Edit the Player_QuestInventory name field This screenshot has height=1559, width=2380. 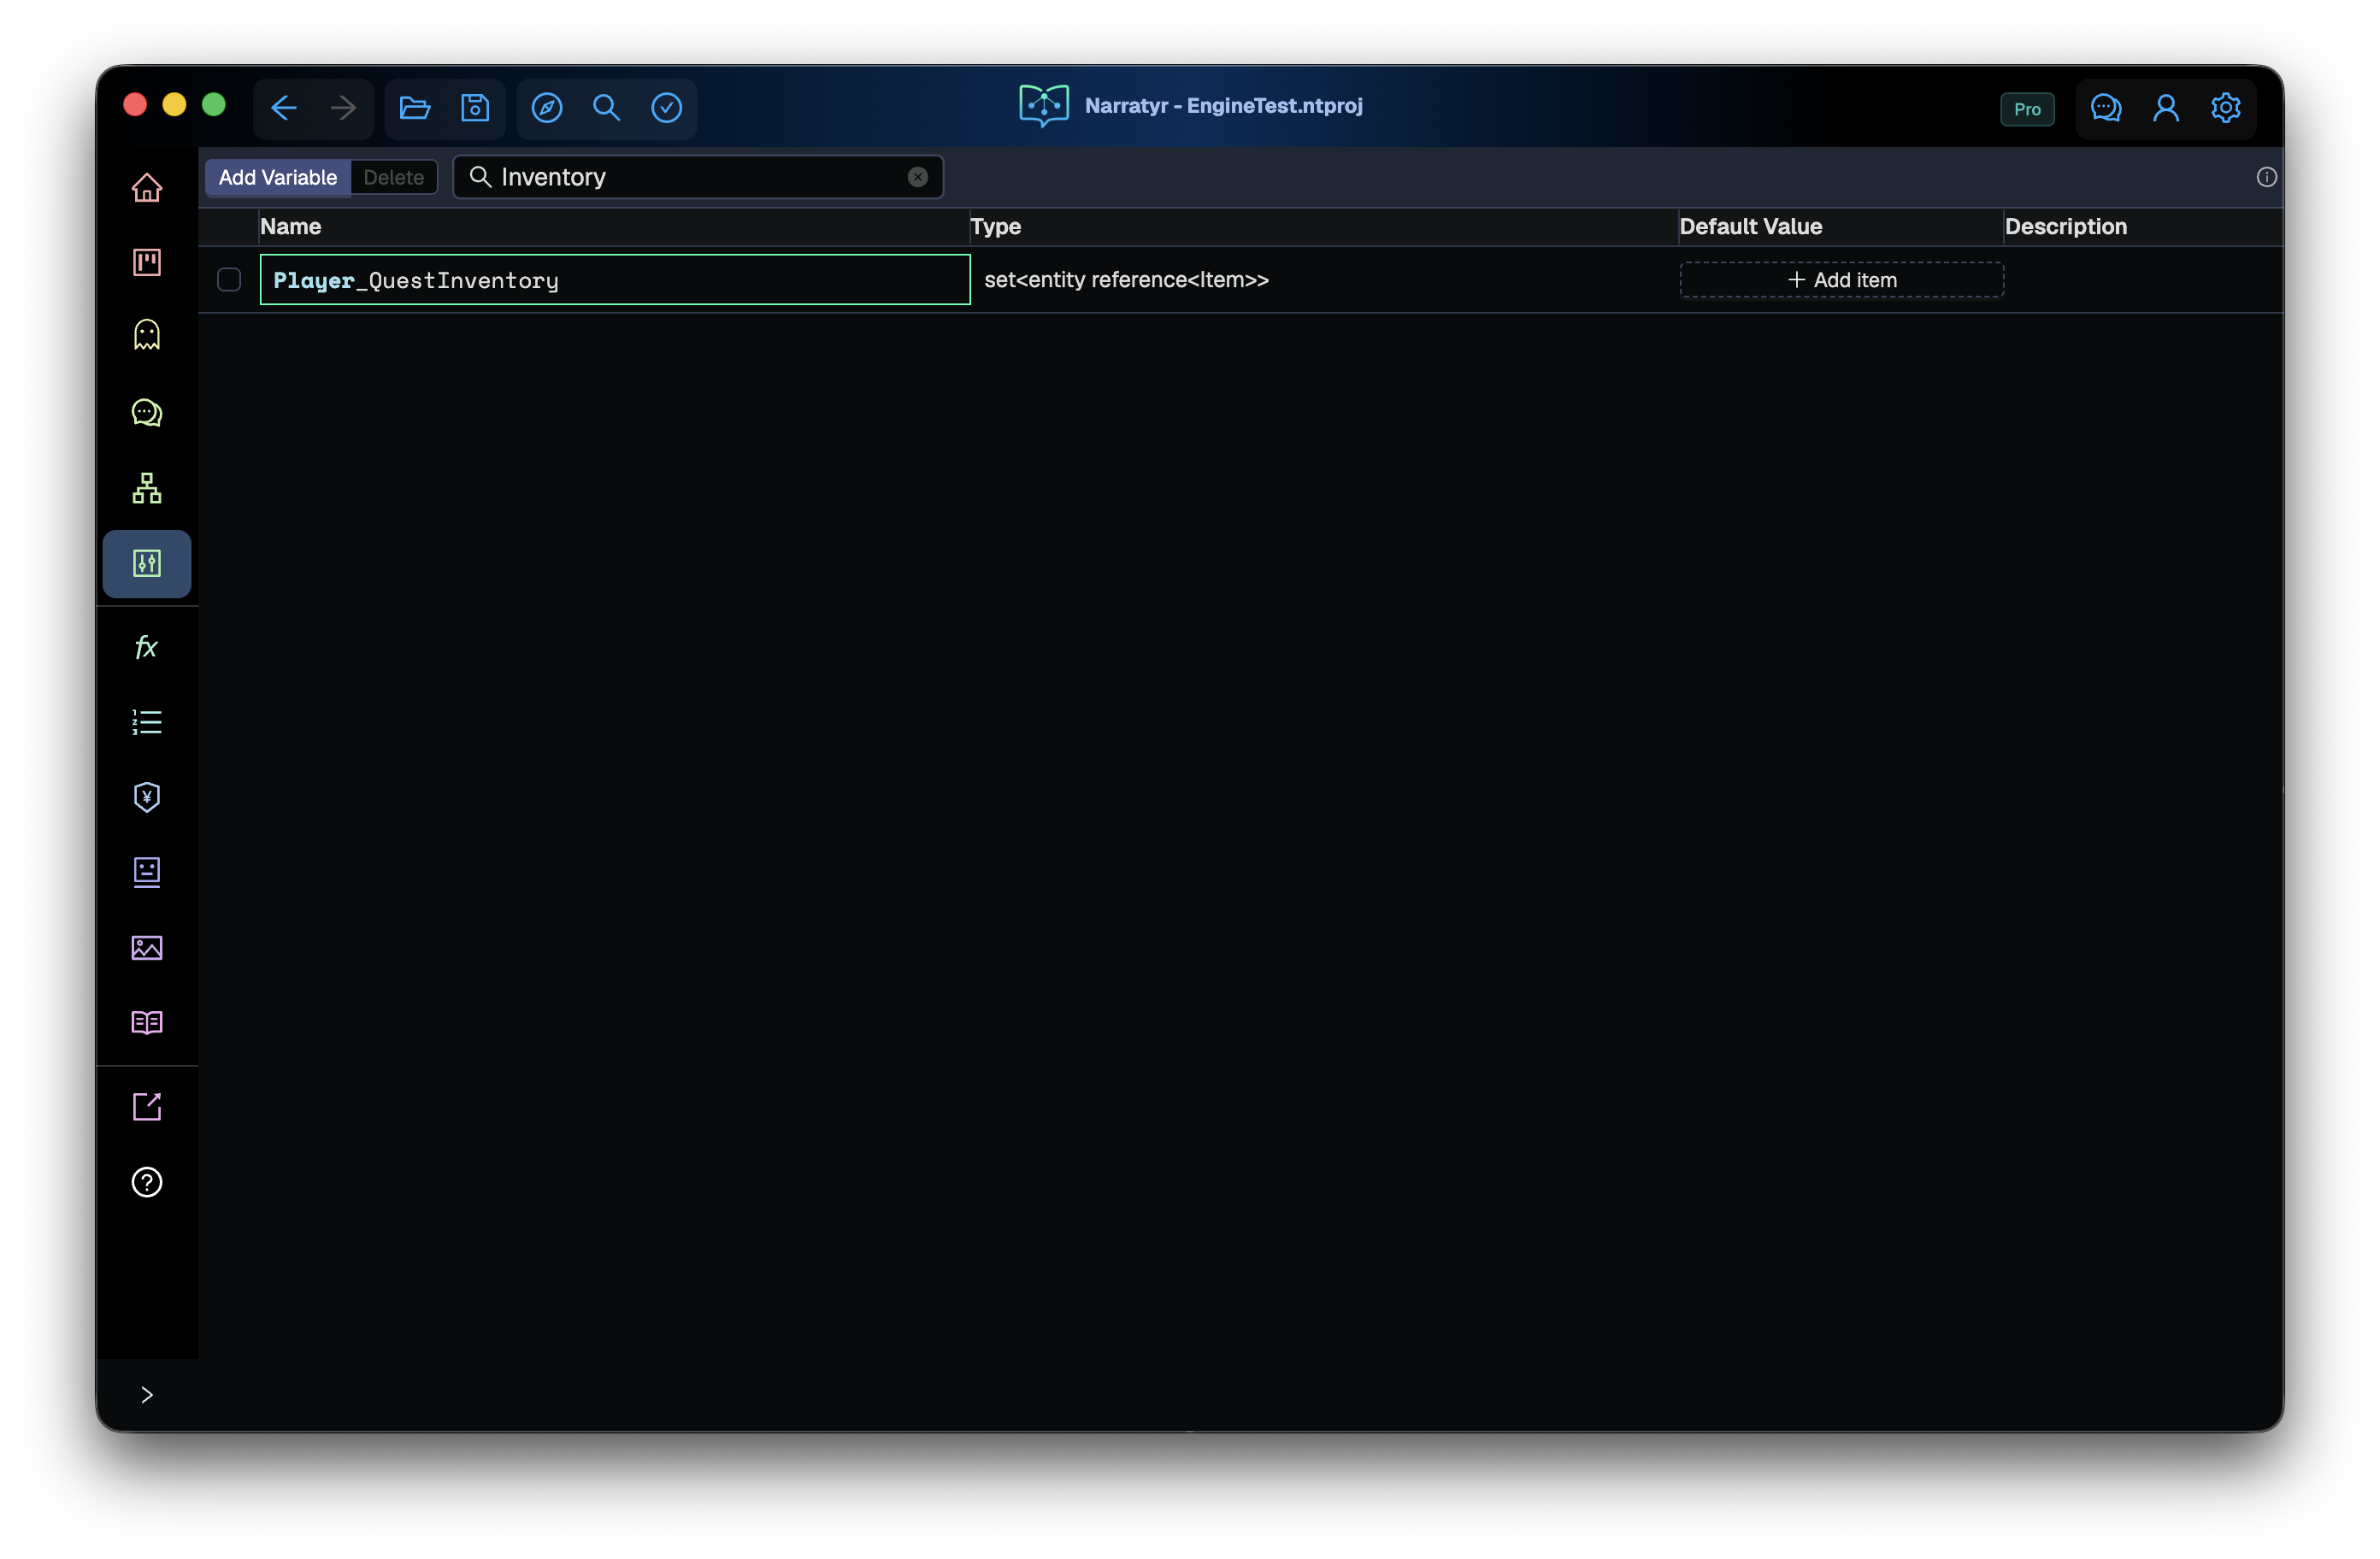615,280
